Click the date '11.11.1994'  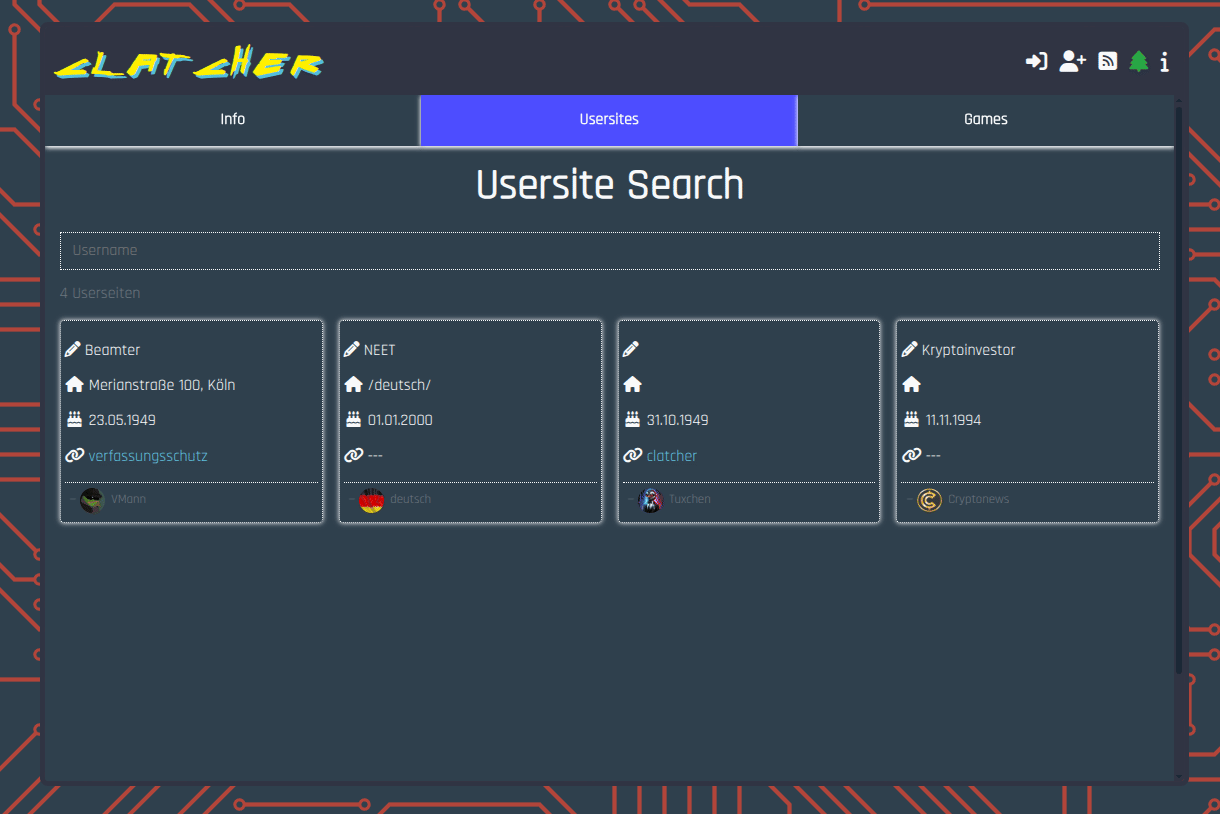pos(953,420)
